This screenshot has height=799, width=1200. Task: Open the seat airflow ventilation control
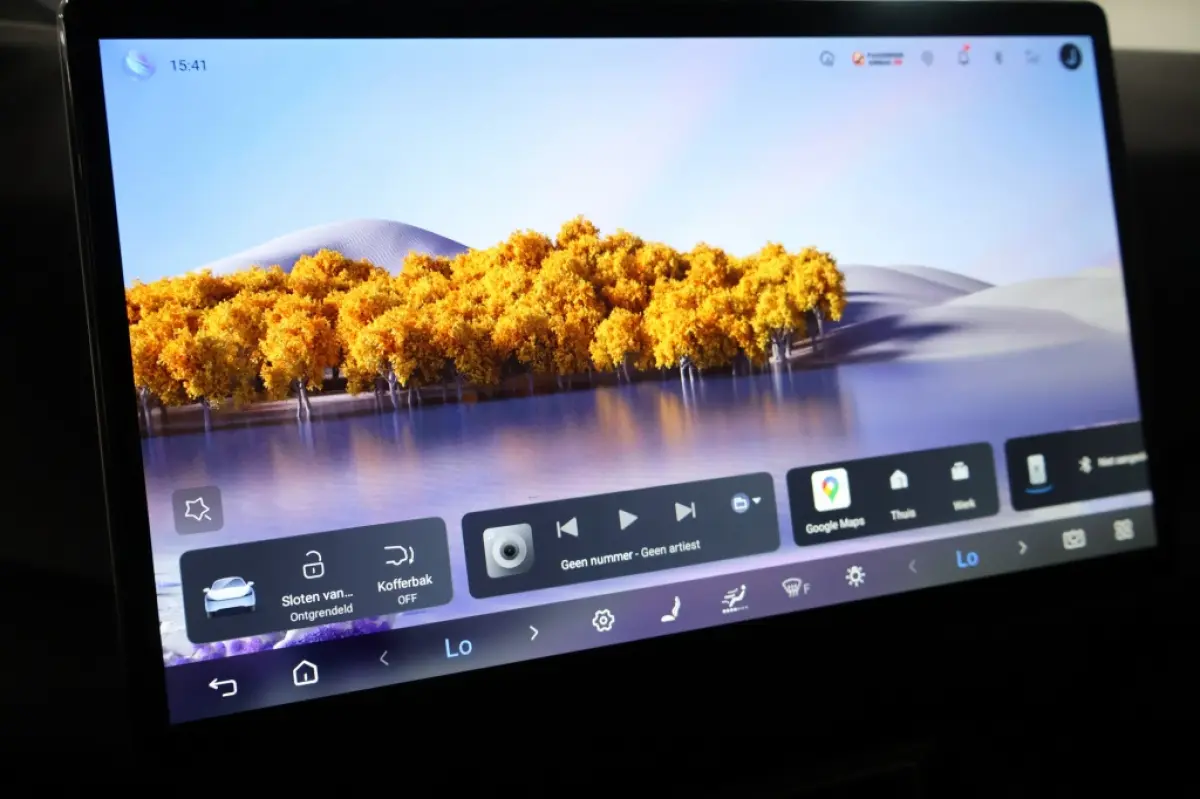pos(734,599)
